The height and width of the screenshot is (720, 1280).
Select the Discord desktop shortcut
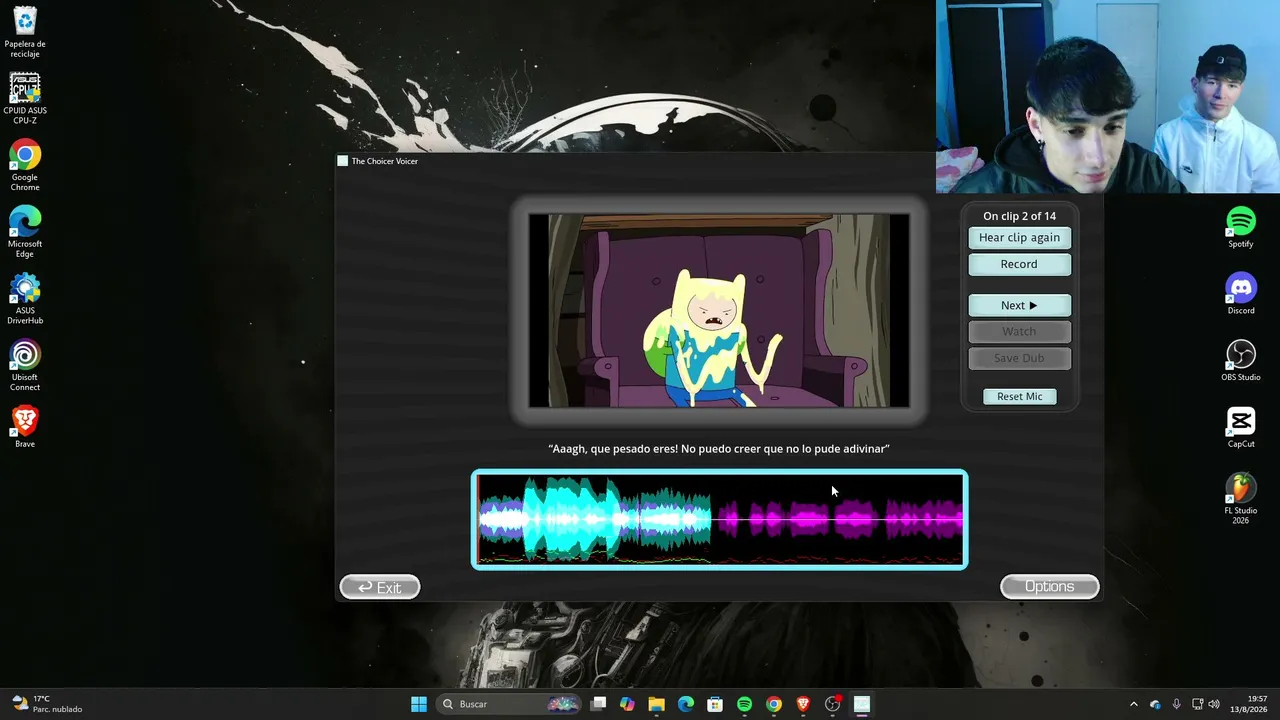pyautogui.click(x=1241, y=294)
